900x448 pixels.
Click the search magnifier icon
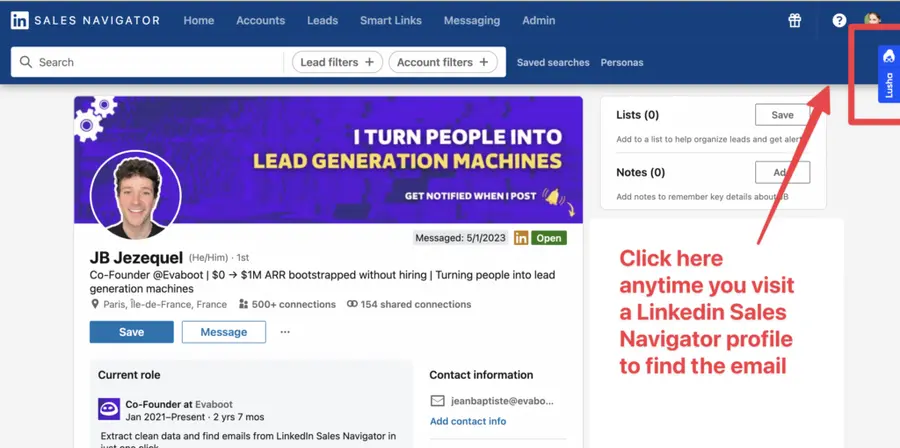point(26,62)
